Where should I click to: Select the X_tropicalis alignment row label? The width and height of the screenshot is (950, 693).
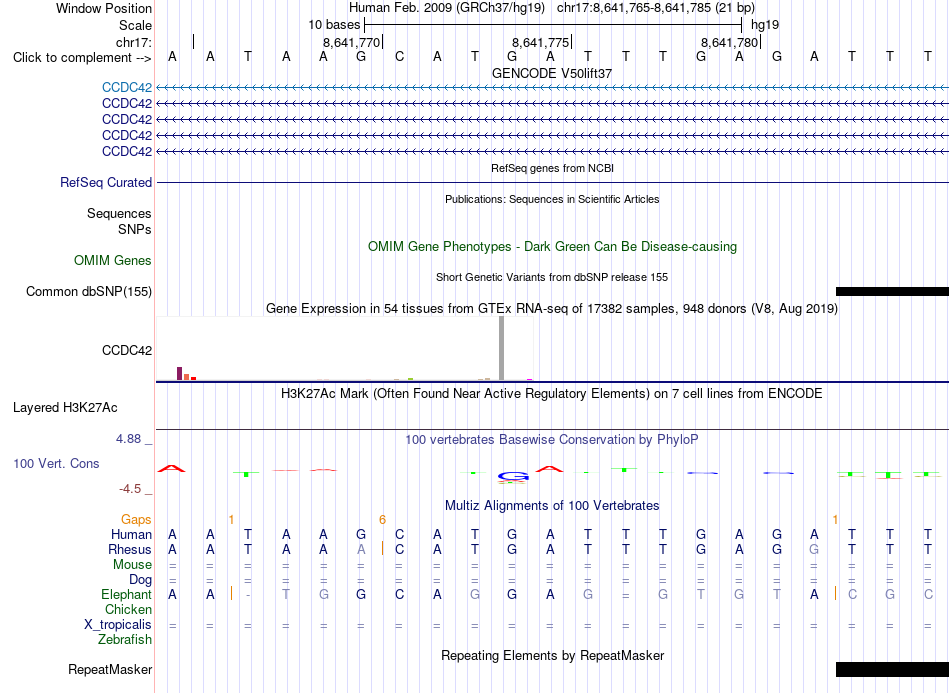pyautogui.click(x=118, y=625)
